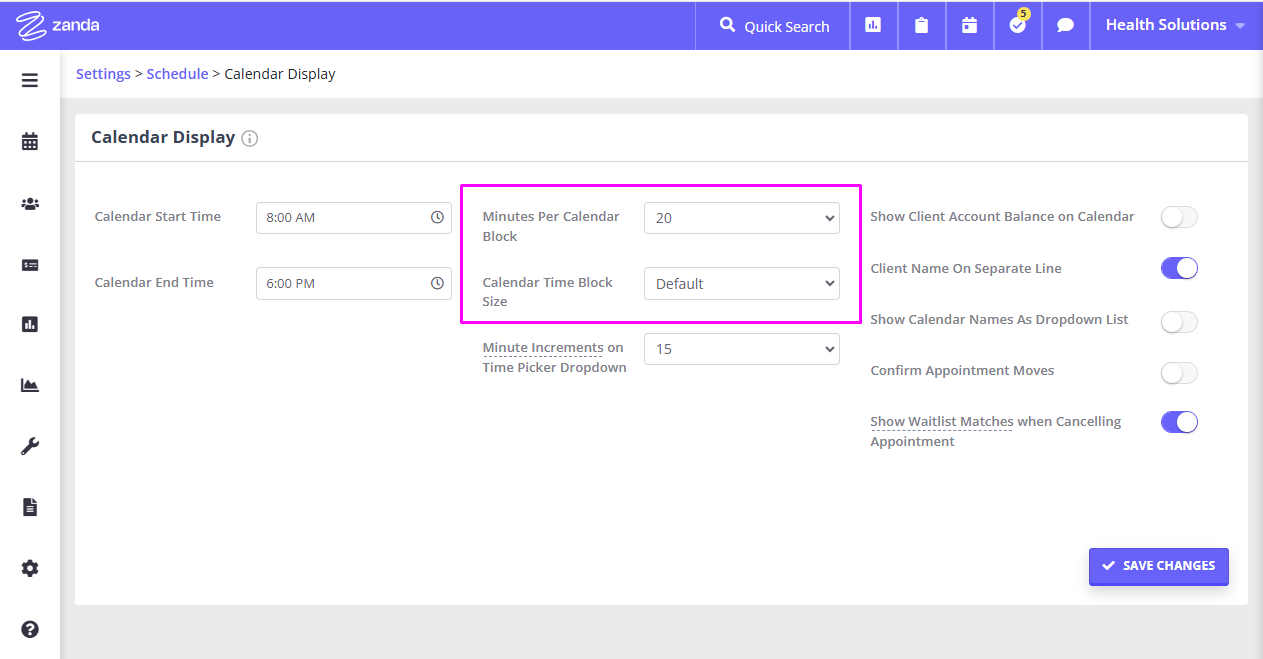The image size is (1263, 659).
Task: Select the Invoices icon in the sidebar
Action: 29,265
